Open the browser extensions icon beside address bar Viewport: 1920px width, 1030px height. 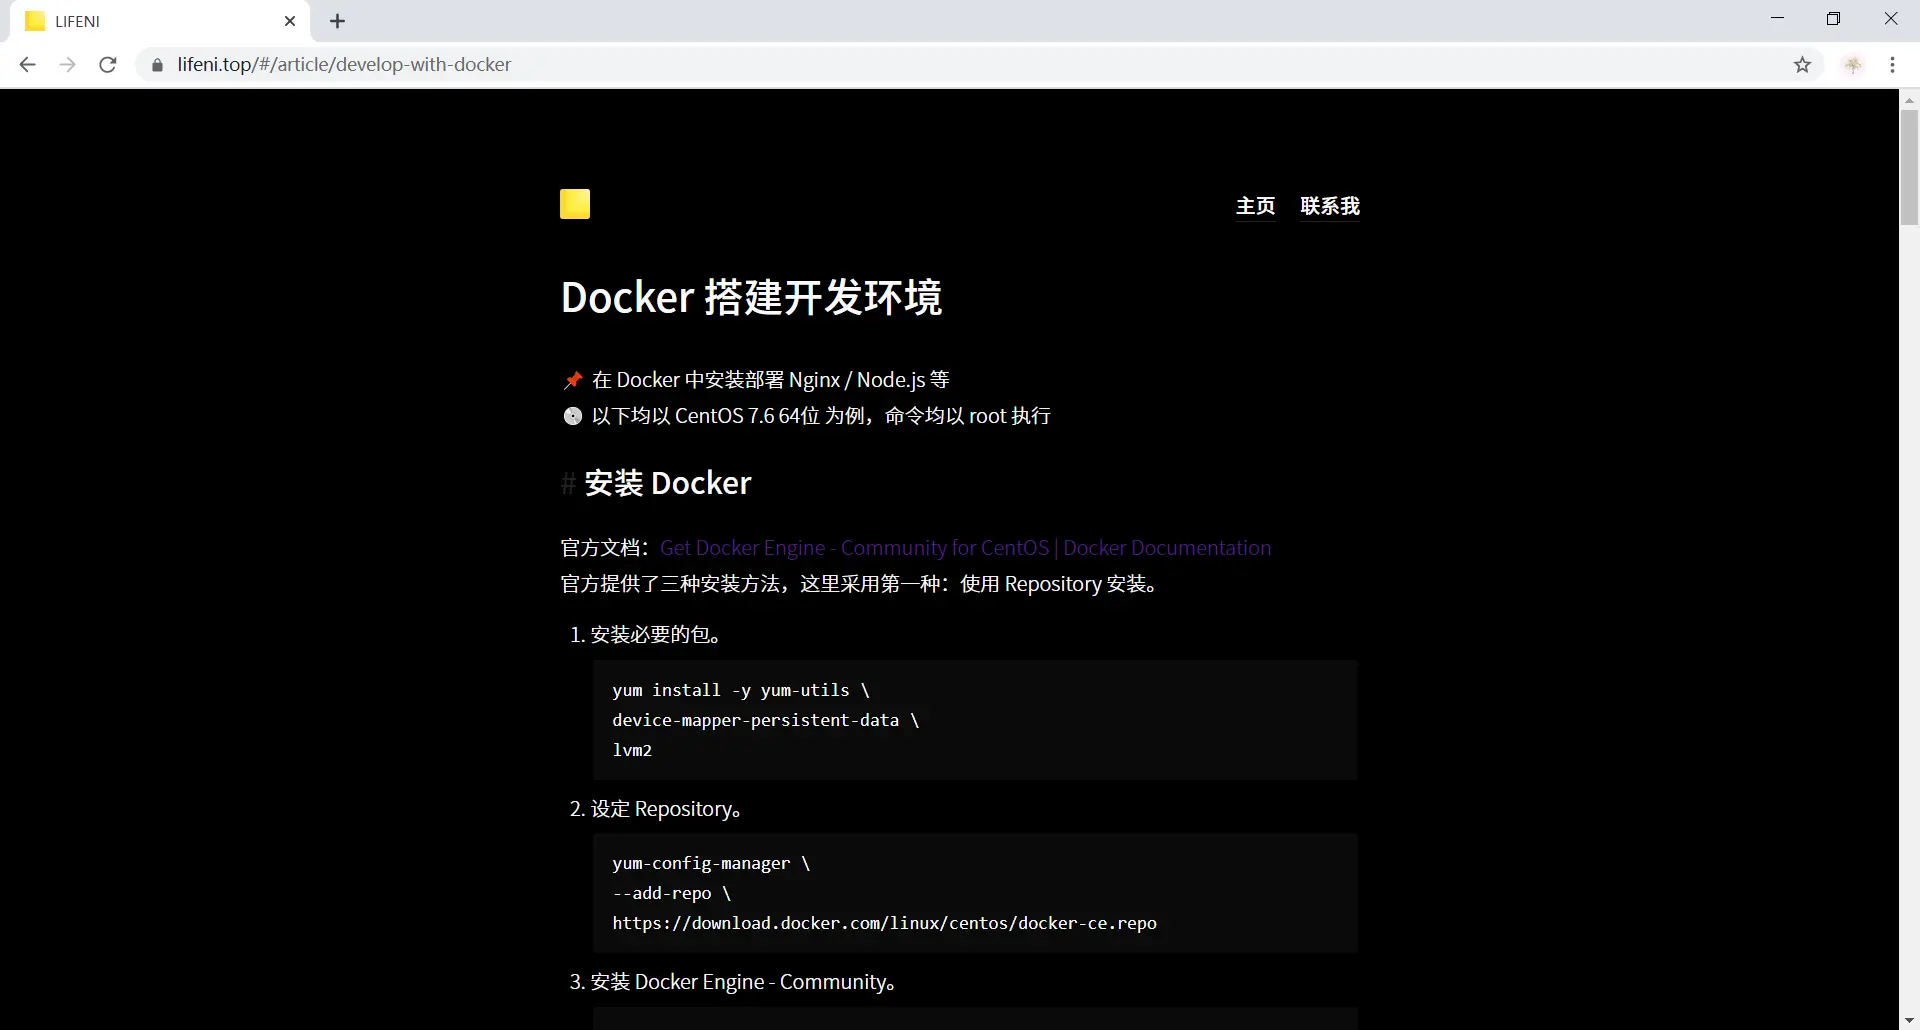pyautogui.click(x=1853, y=64)
